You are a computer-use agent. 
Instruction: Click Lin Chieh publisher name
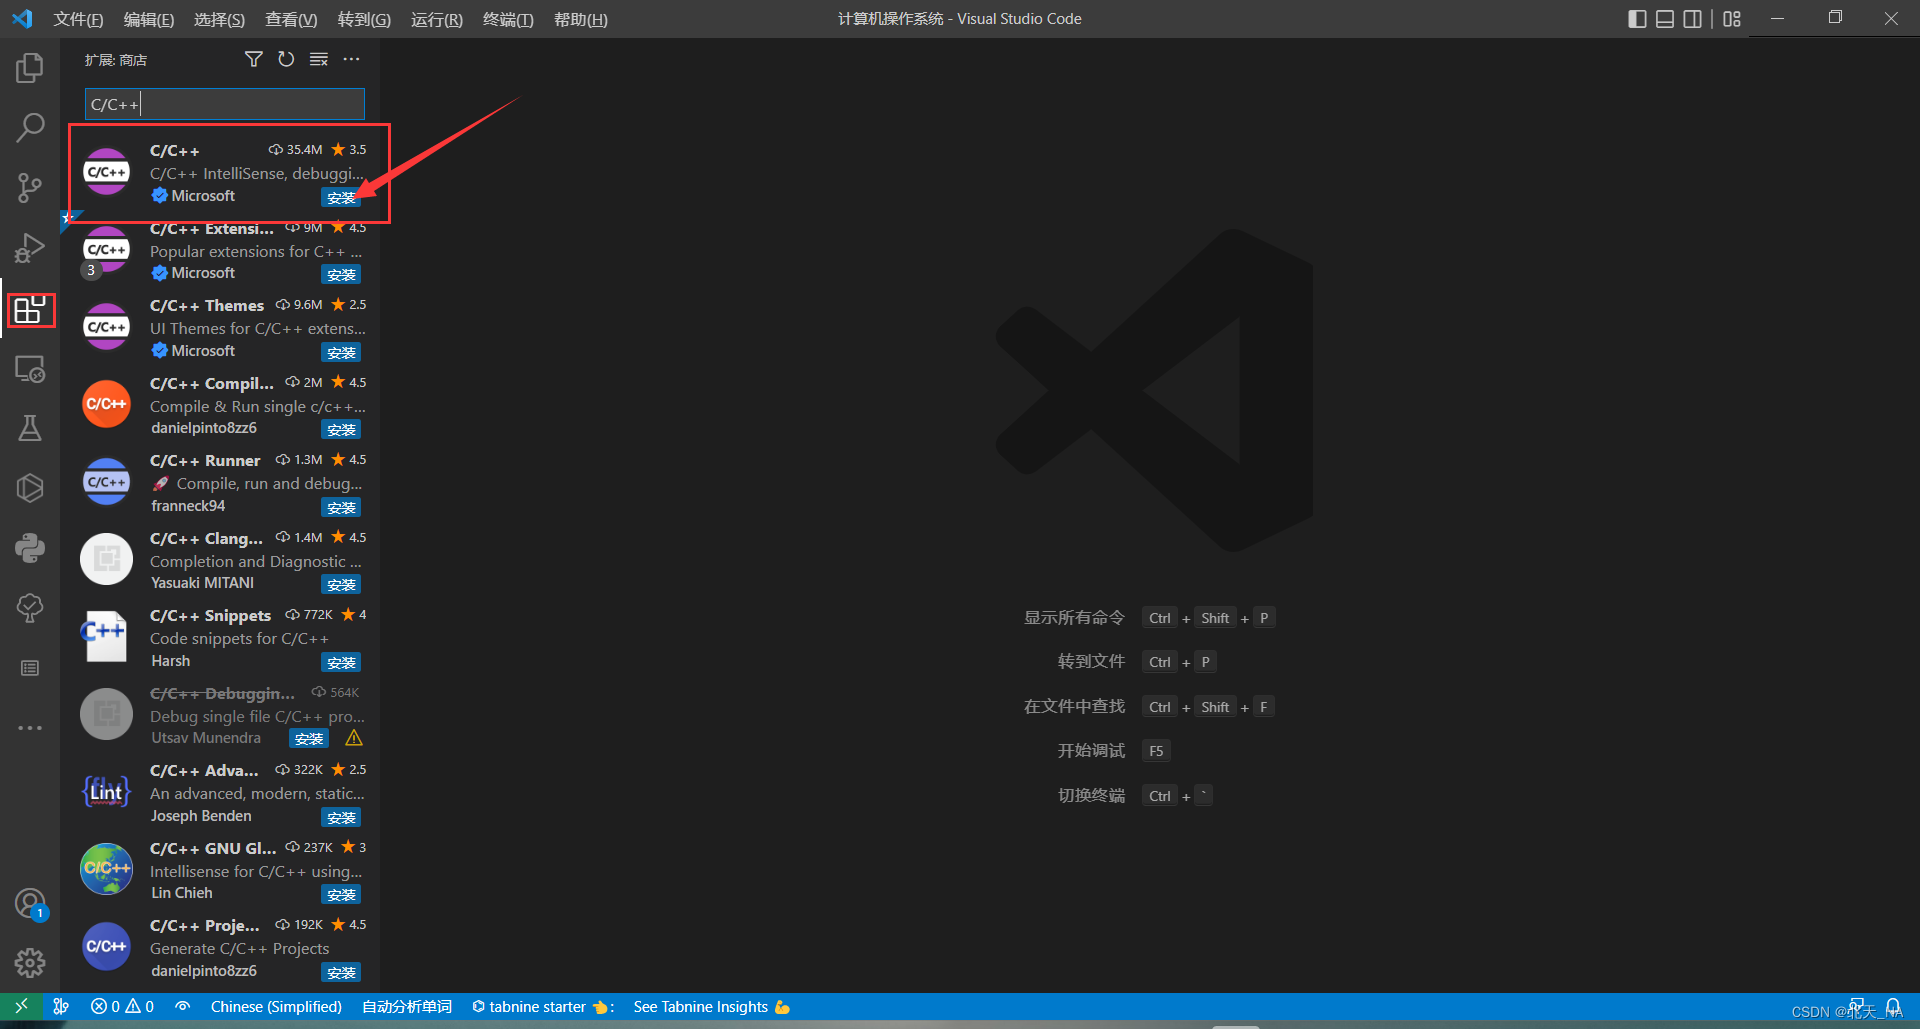[182, 893]
